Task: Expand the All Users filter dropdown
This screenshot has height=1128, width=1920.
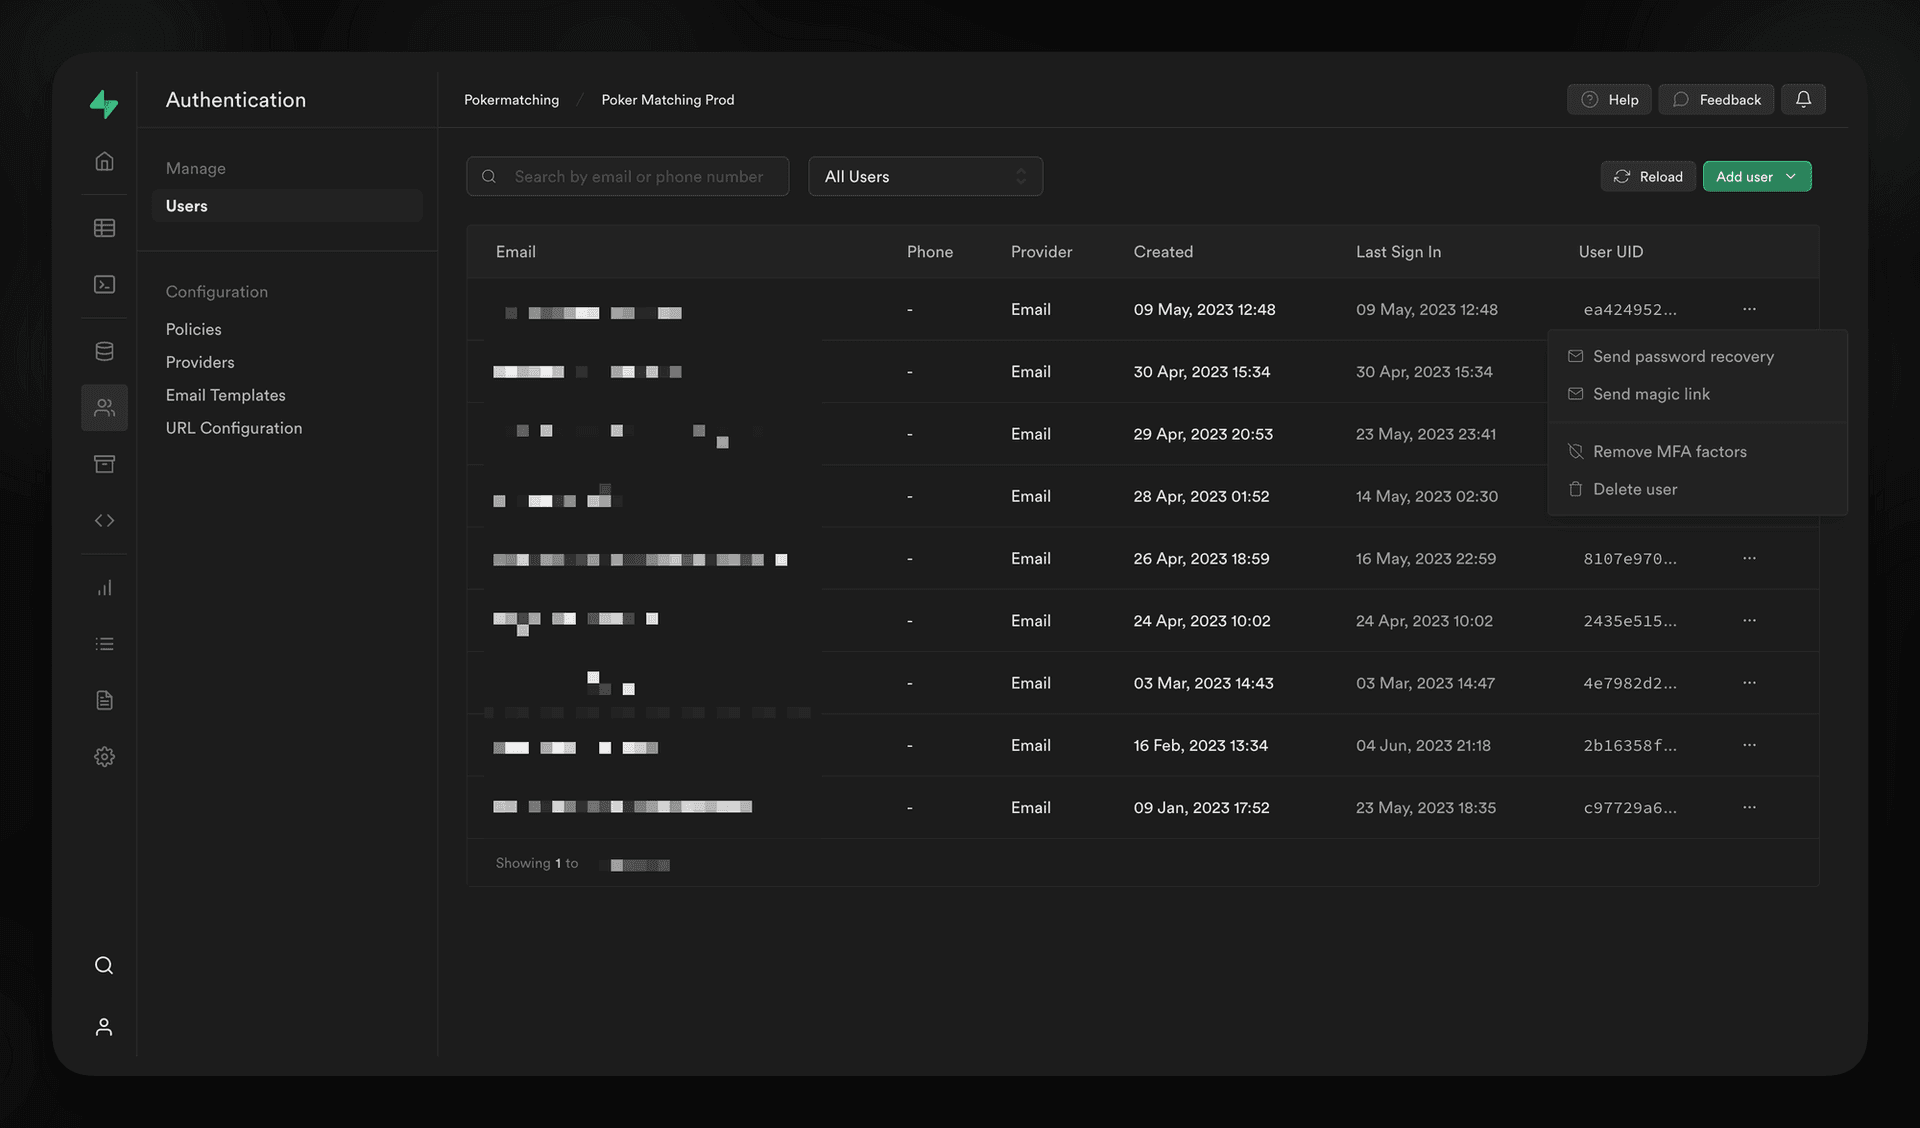Action: pyautogui.click(x=925, y=177)
